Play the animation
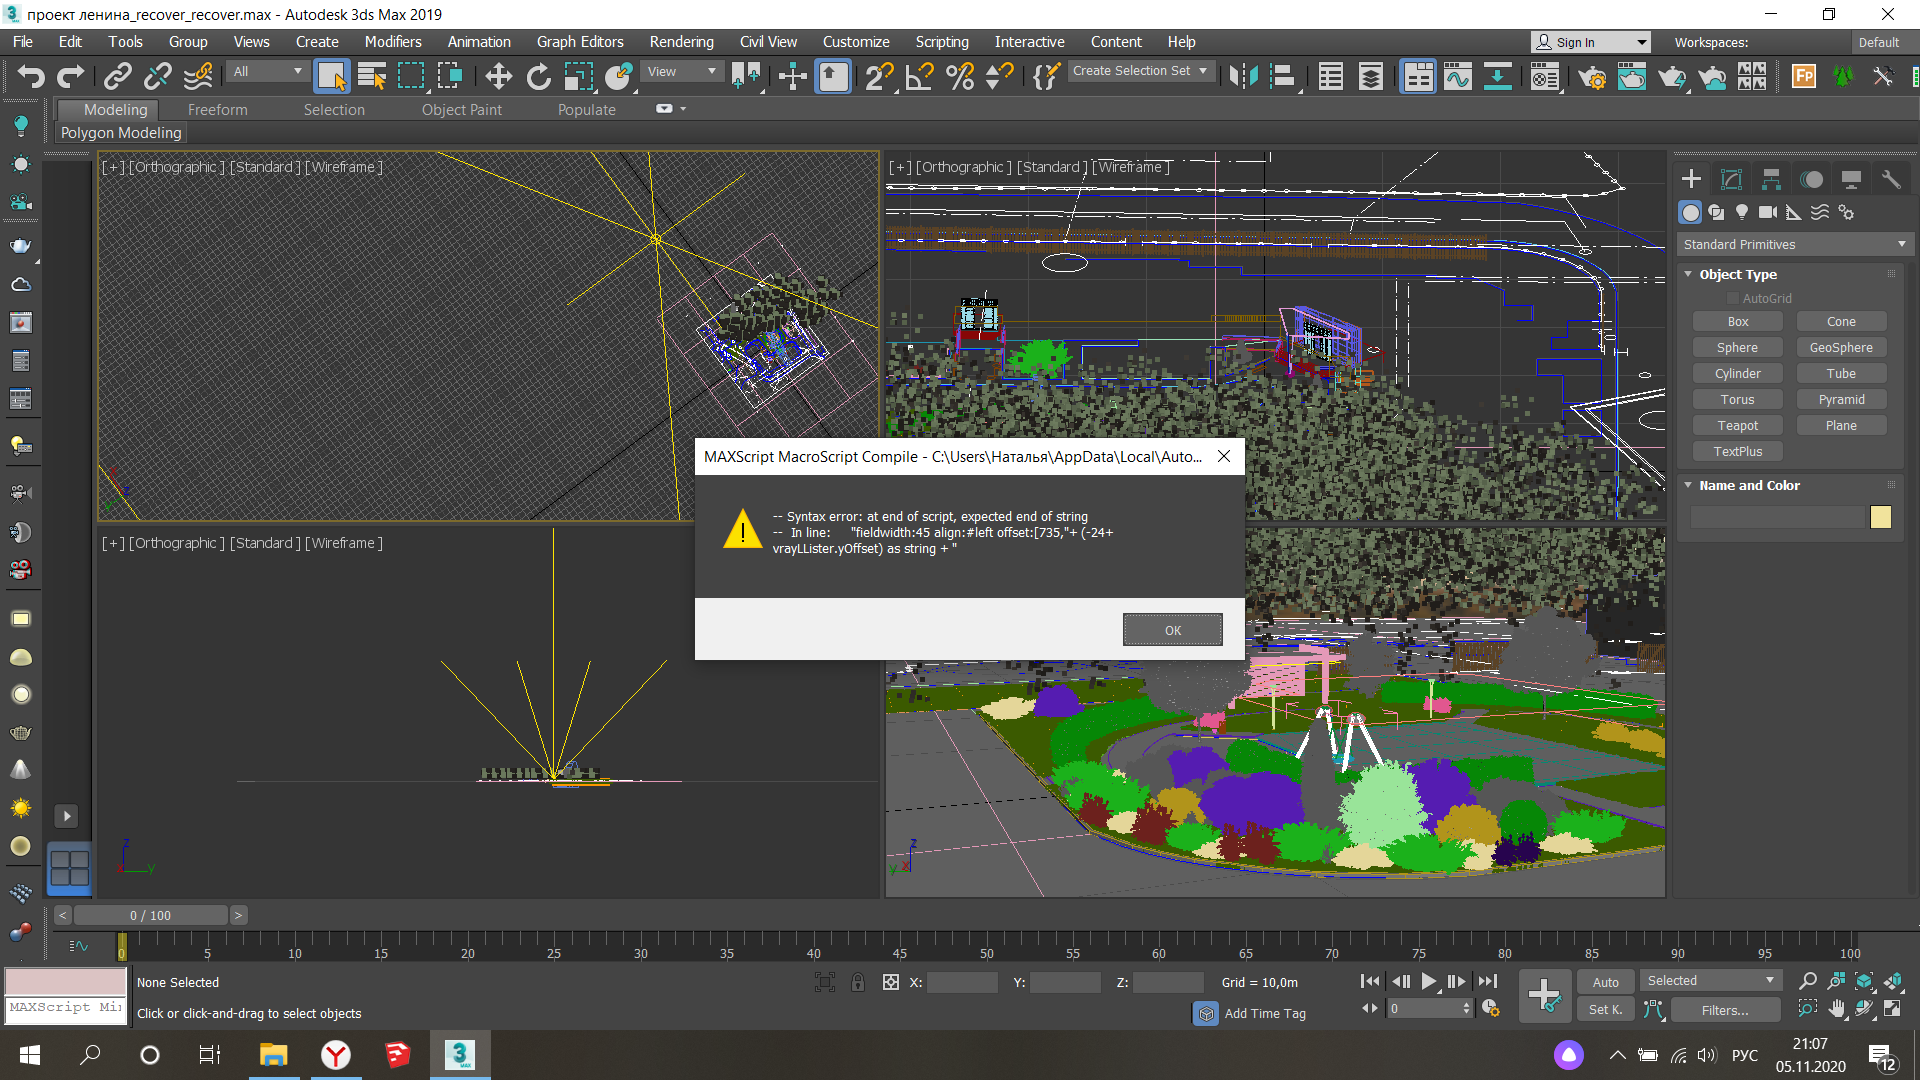The width and height of the screenshot is (1920, 1080). coord(1428,982)
